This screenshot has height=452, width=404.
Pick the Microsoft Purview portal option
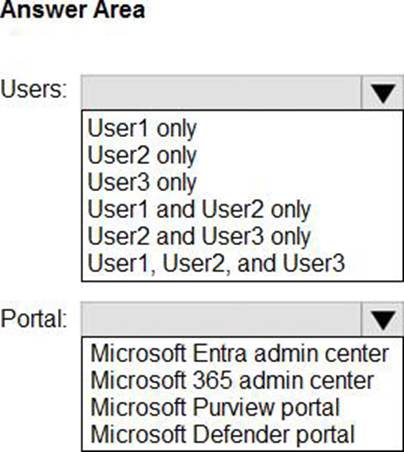click(215, 408)
